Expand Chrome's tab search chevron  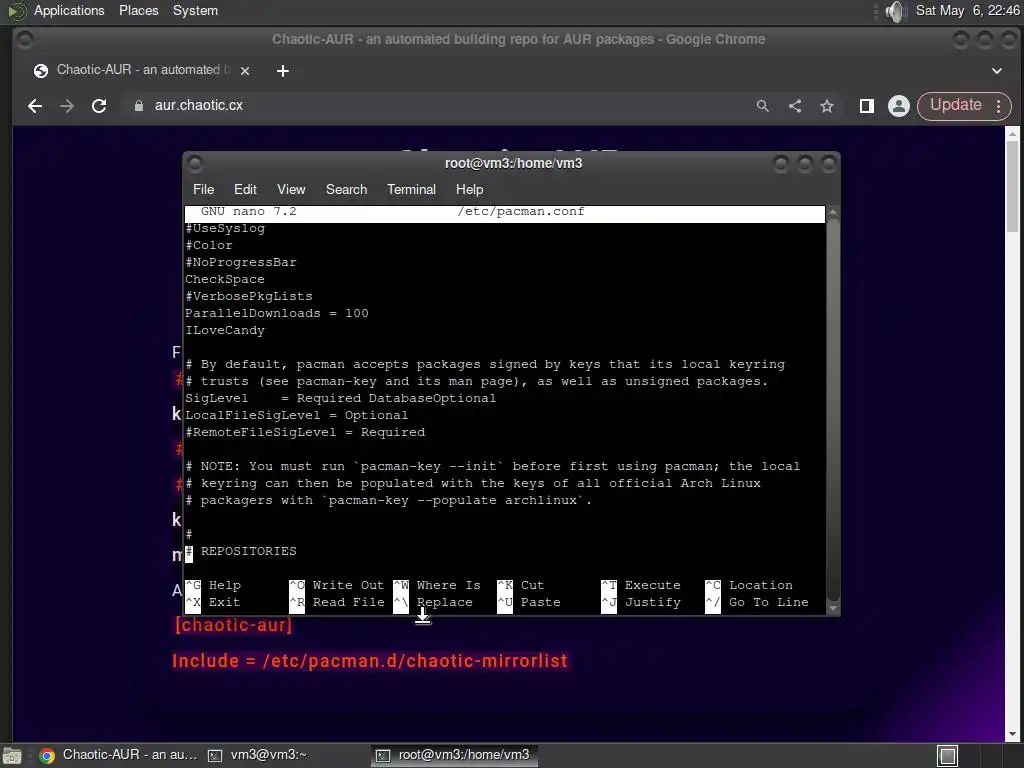click(x=997, y=71)
